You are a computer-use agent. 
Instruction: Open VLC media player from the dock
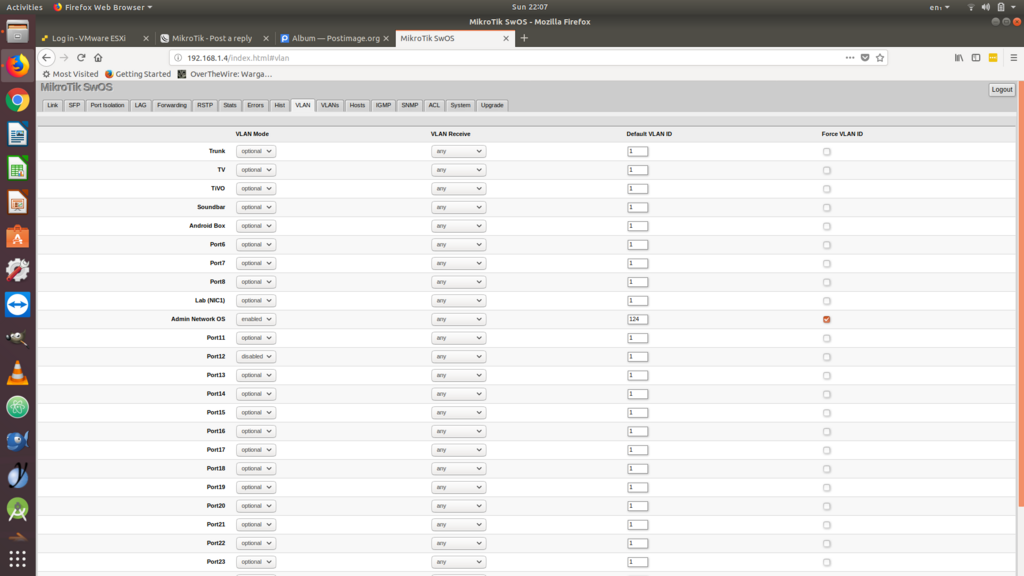coord(18,373)
